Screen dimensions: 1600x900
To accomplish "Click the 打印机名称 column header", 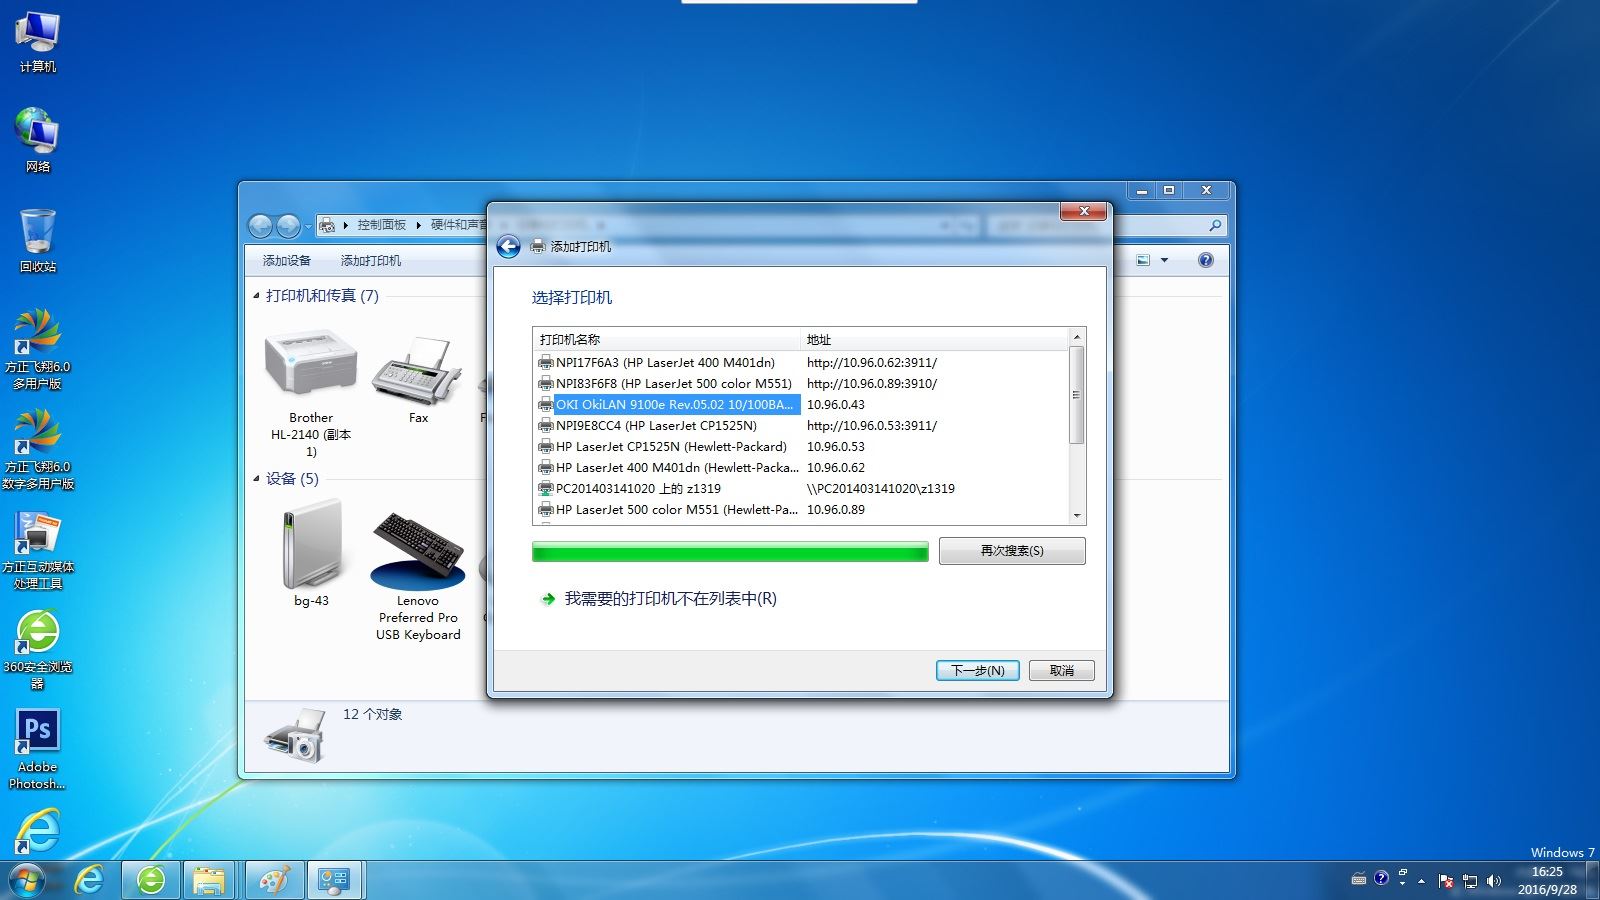I will coord(667,340).
